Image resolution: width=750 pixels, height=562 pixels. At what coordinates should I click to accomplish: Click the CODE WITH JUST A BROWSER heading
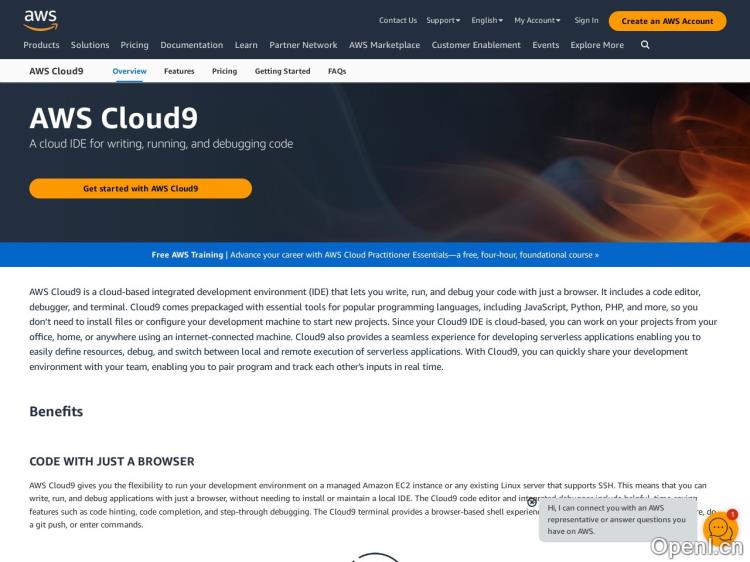click(112, 462)
